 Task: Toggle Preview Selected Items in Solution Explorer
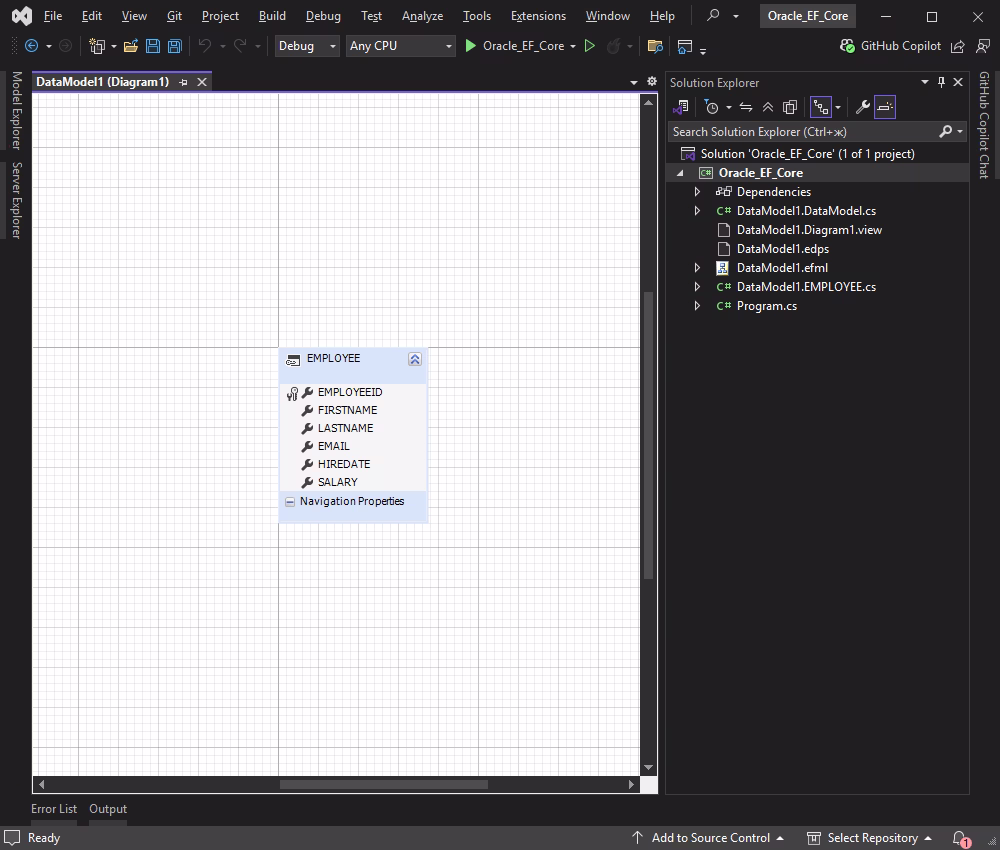pos(884,107)
